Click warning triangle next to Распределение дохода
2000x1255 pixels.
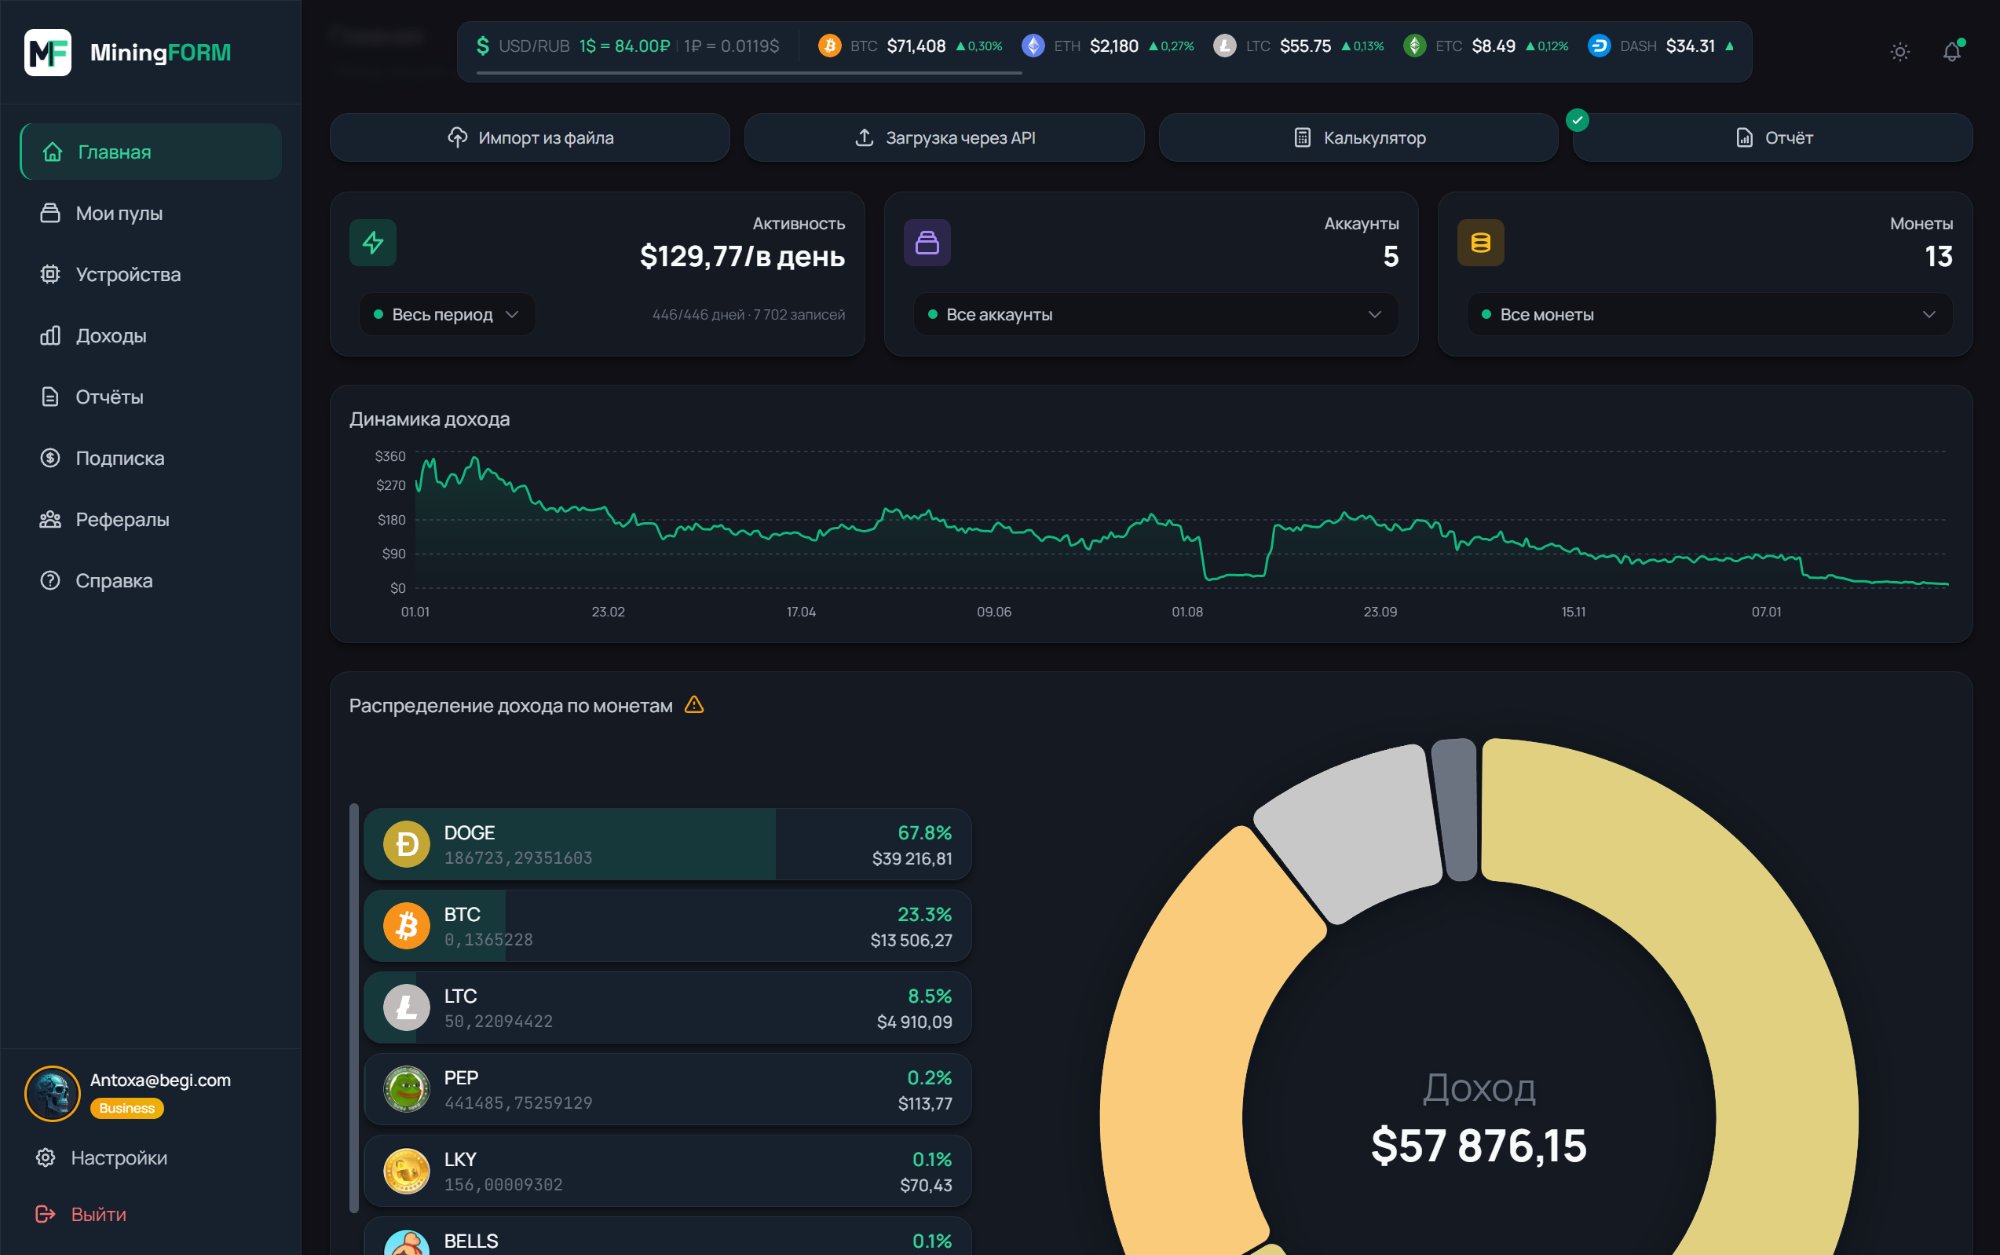[694, 706]
